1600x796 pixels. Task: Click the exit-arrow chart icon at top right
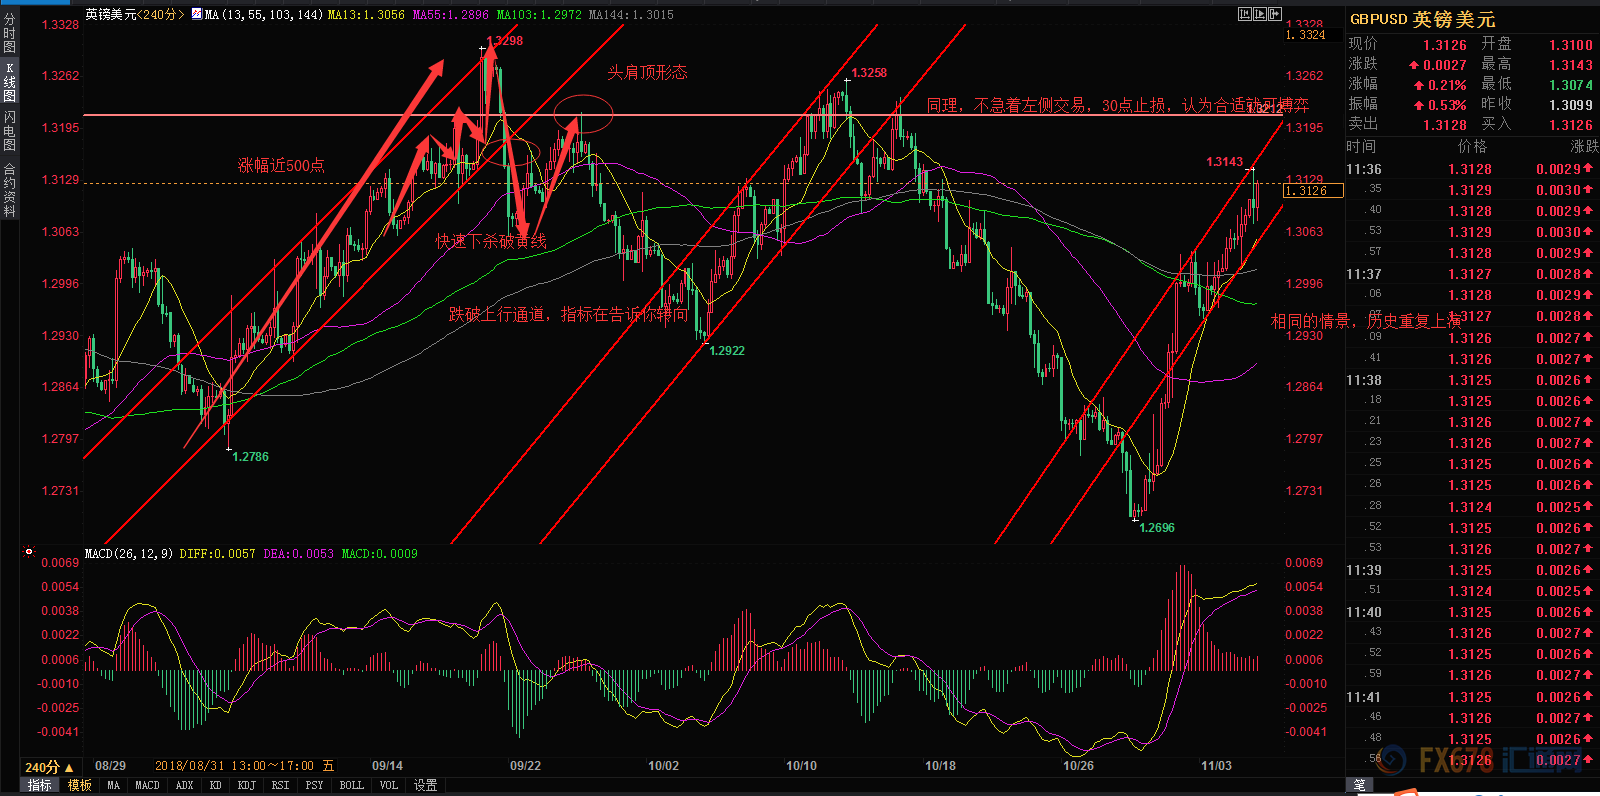1275,14
